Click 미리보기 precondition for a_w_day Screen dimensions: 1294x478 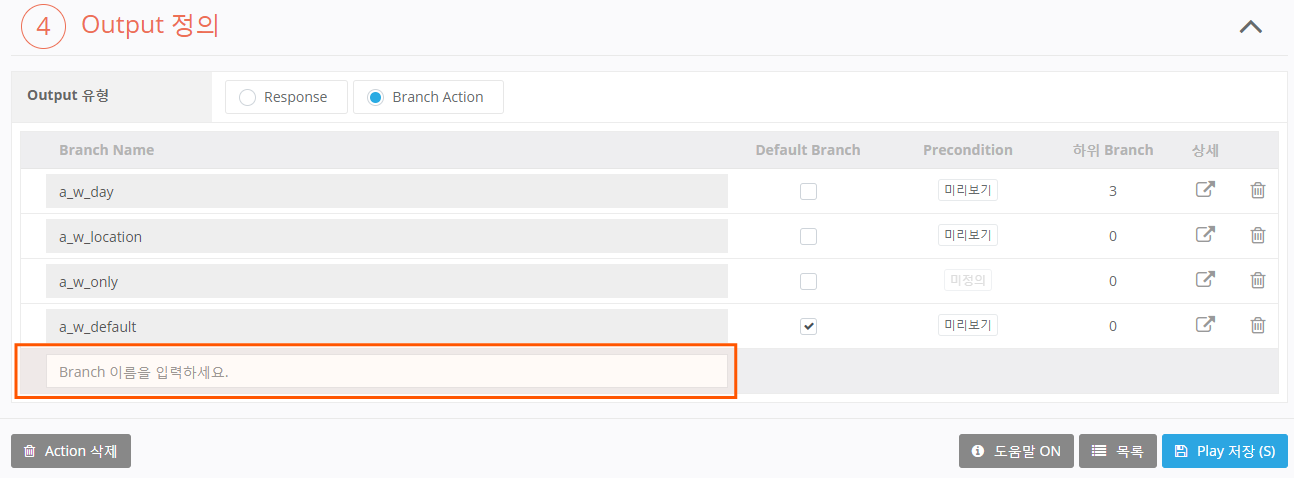[967, 190]
